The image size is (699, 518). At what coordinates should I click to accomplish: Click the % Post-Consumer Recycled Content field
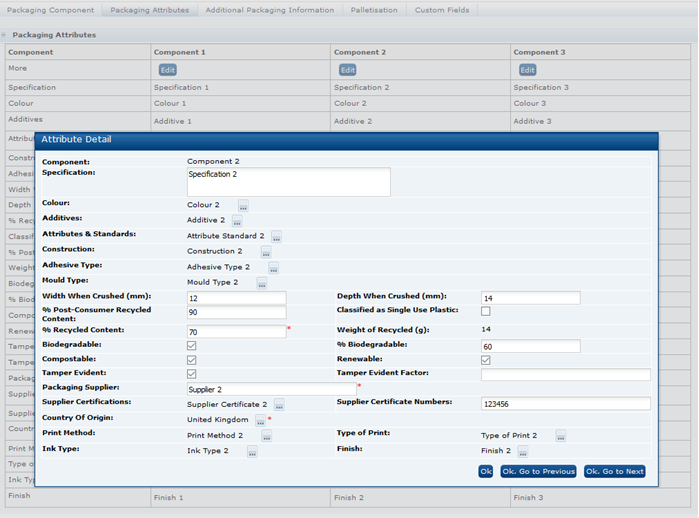click(x=236, y=312)
